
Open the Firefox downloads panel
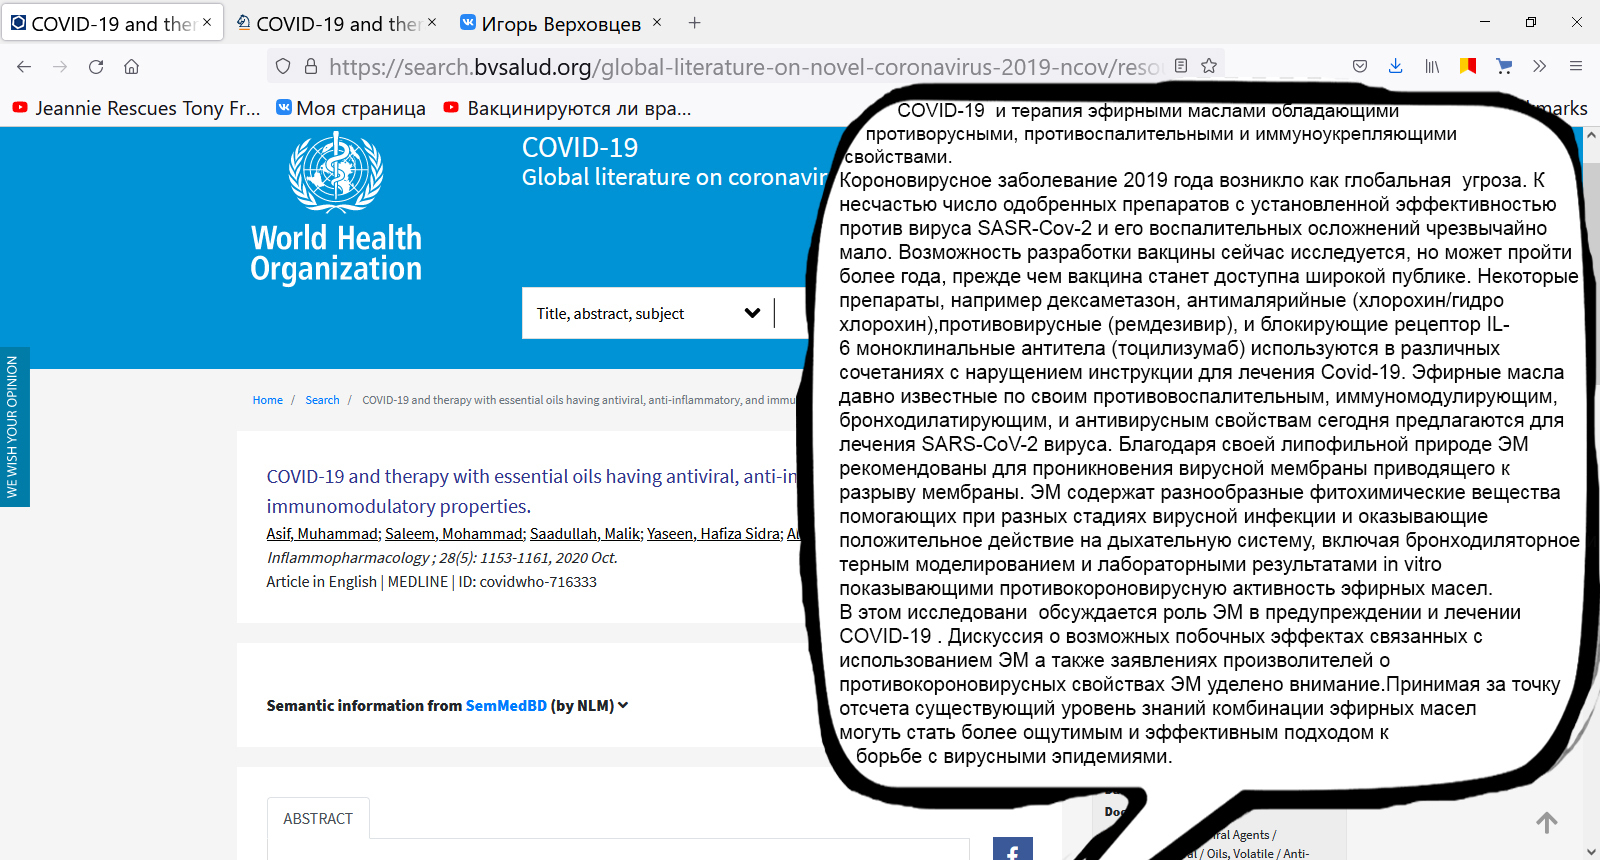point(1395,66)
